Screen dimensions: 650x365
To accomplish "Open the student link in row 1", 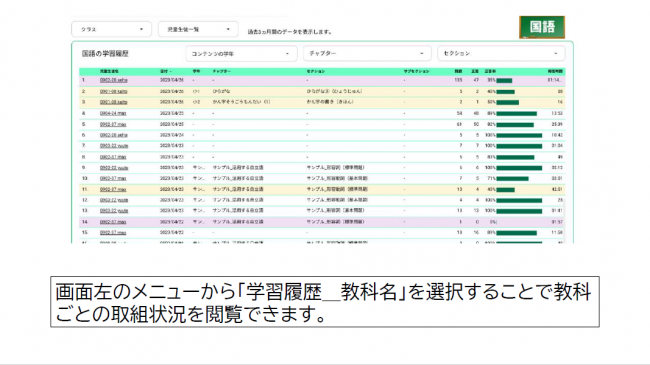I will click(x=114, y=80).
